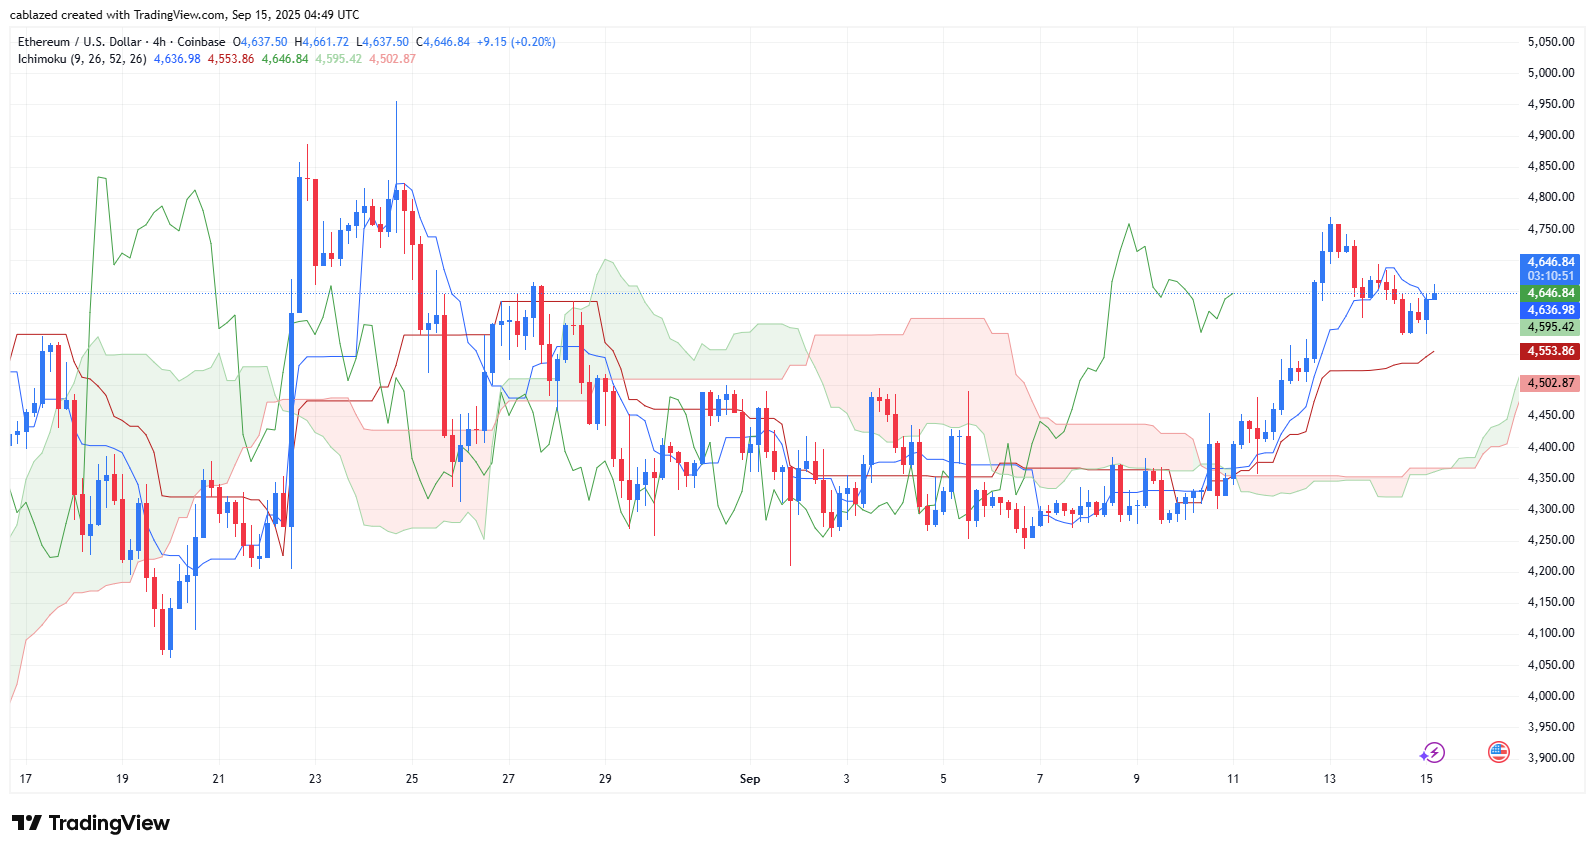This screenshot has width=1595, height=853.
Task: Click the blue 4,636.98 conversion line label
Action: click(1549, 310)
